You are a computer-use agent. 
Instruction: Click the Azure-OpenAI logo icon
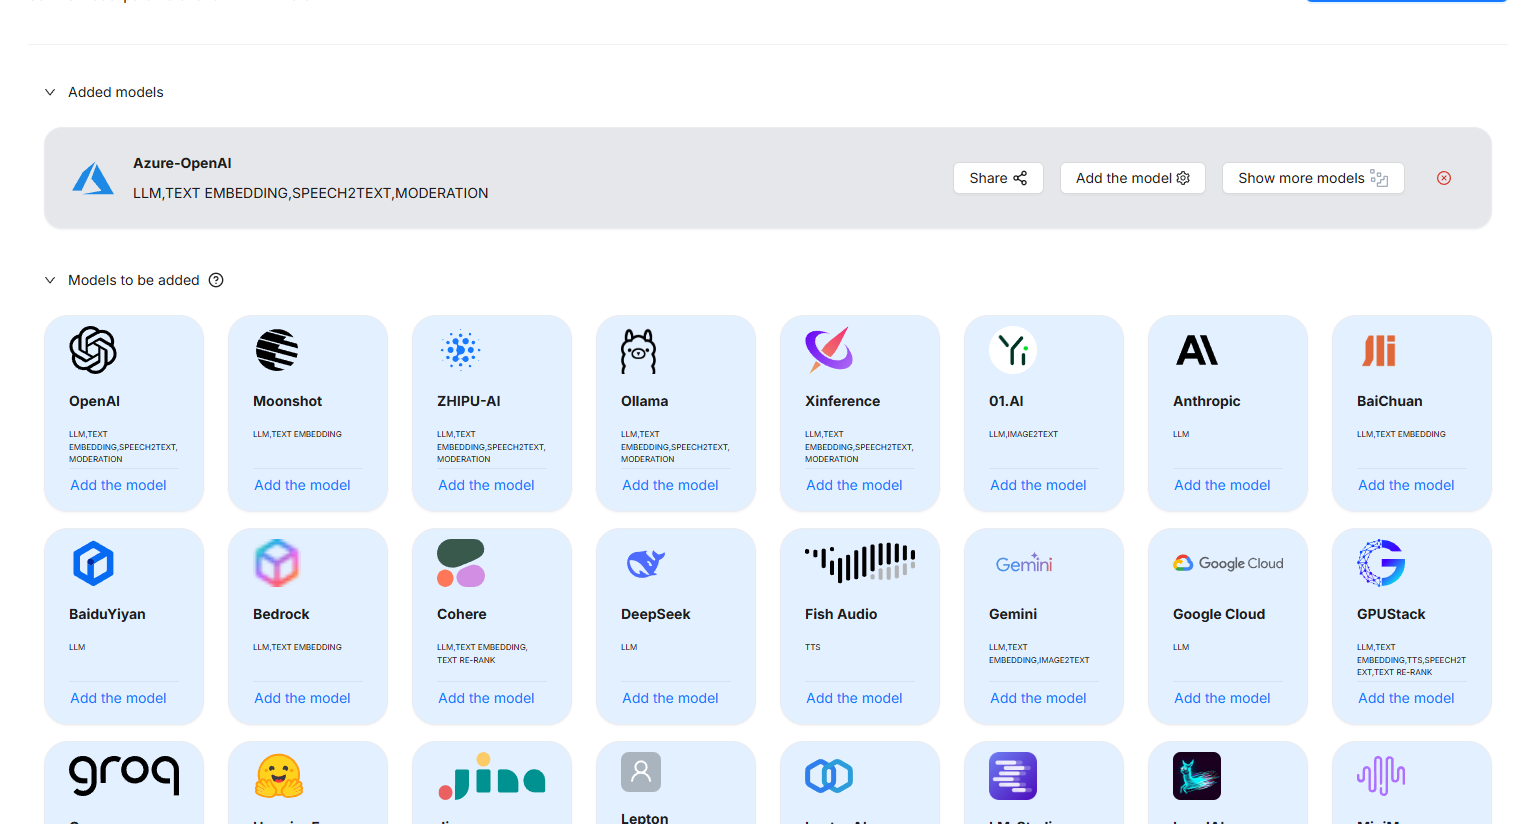(93, 178)
